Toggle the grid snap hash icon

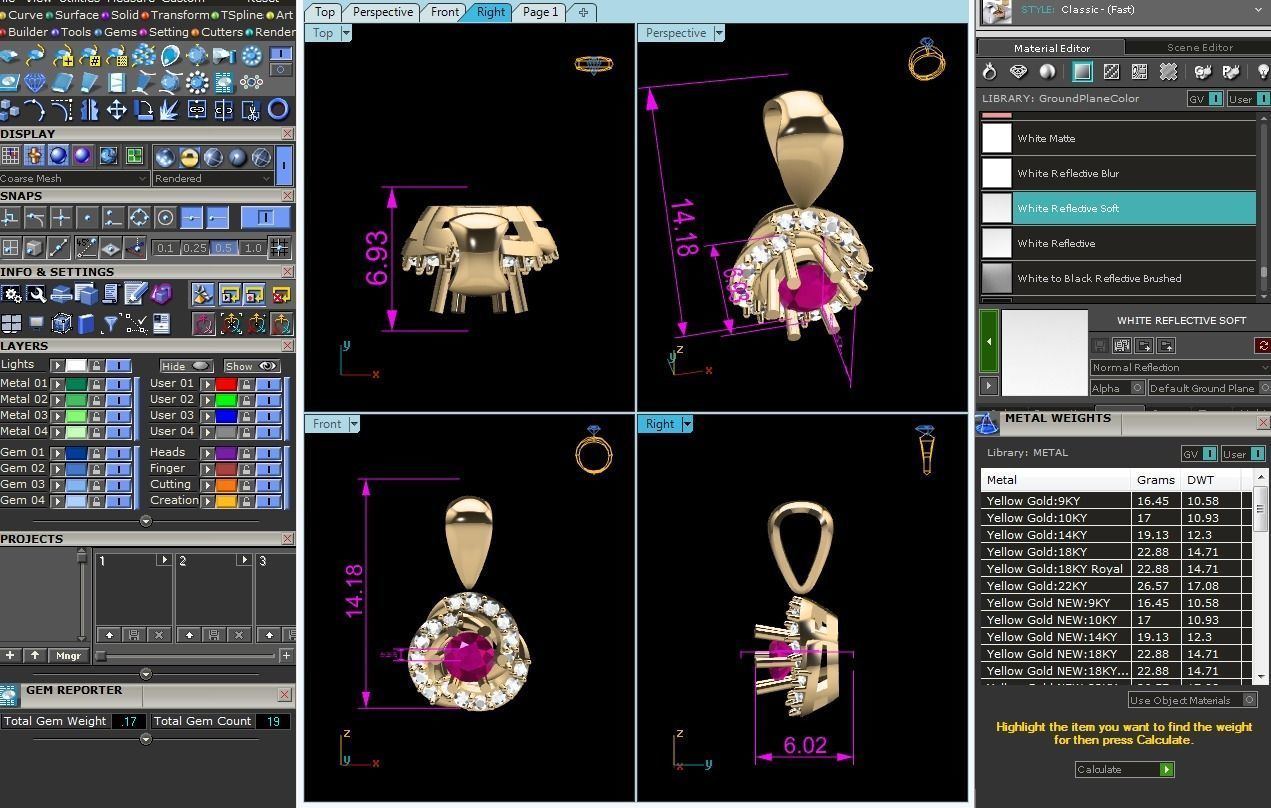[x=279, y=247]
